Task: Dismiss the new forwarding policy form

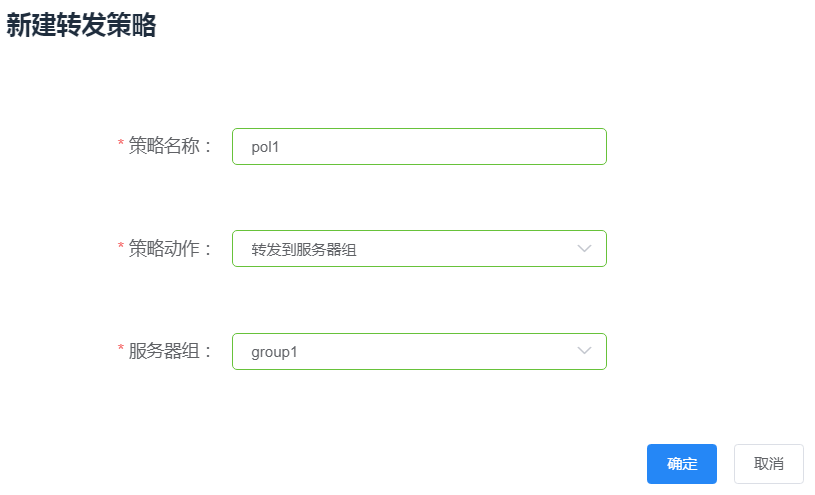Action: (x=768, y=464)
